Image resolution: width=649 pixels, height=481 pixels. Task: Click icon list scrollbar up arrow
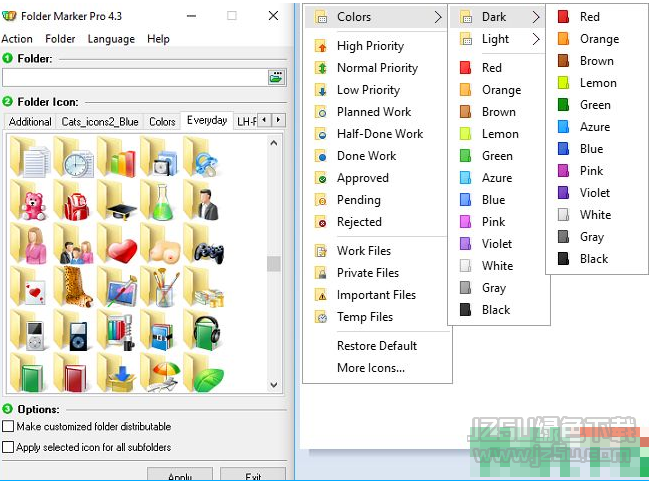(274, 143)
